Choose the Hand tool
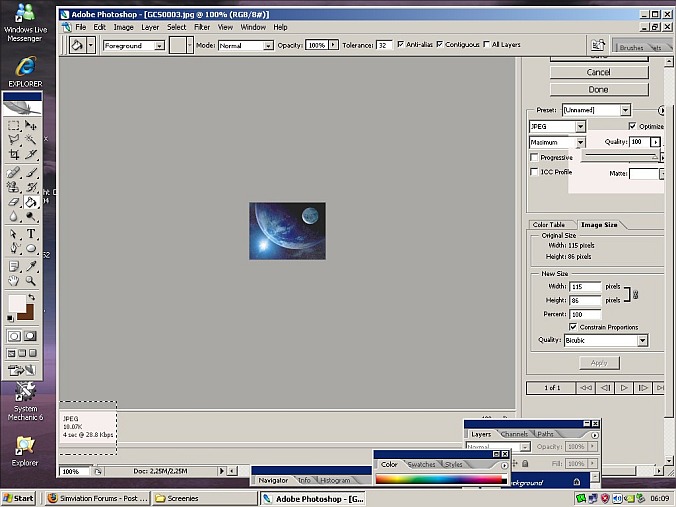The width and height of the screenshot is (676, 507). [x=14, y=281]
